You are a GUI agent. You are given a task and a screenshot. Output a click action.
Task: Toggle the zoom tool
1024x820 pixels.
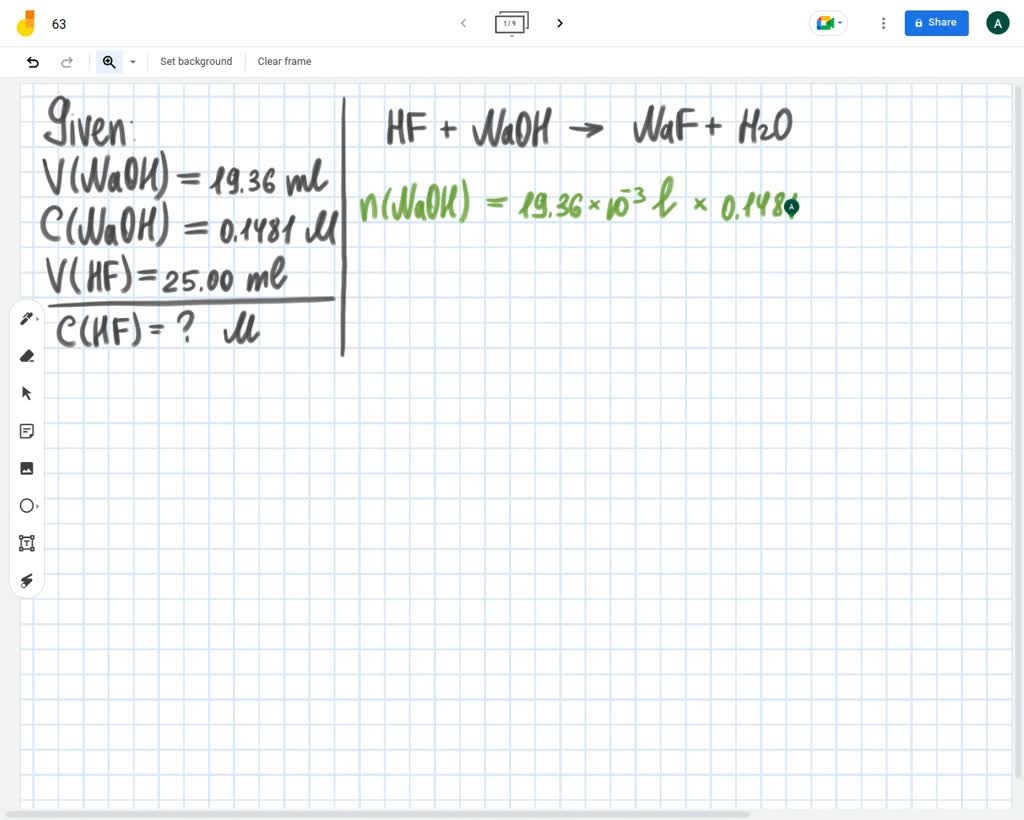pos(109,61)
